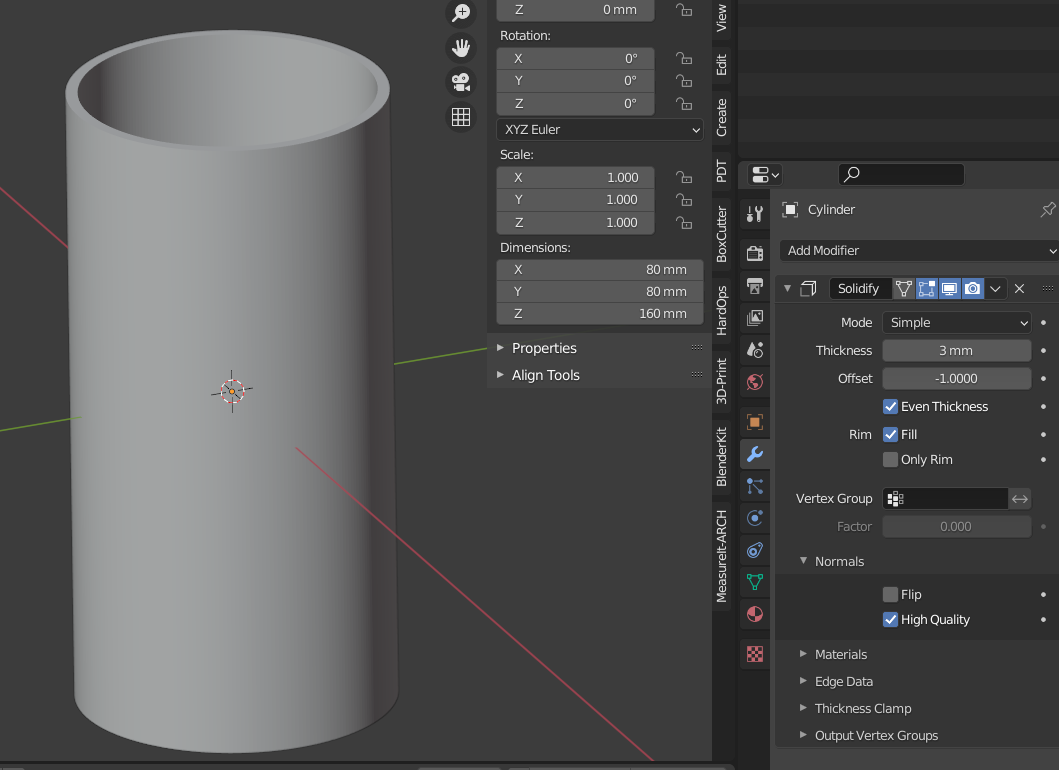Open the World properties tab
1059x770 pixels.
point(755,382)
